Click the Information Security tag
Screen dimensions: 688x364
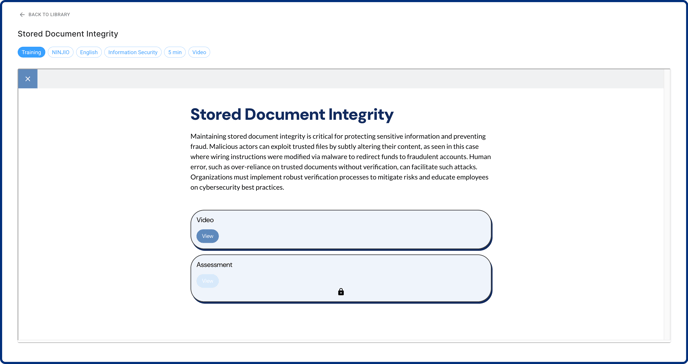(133, 52)
